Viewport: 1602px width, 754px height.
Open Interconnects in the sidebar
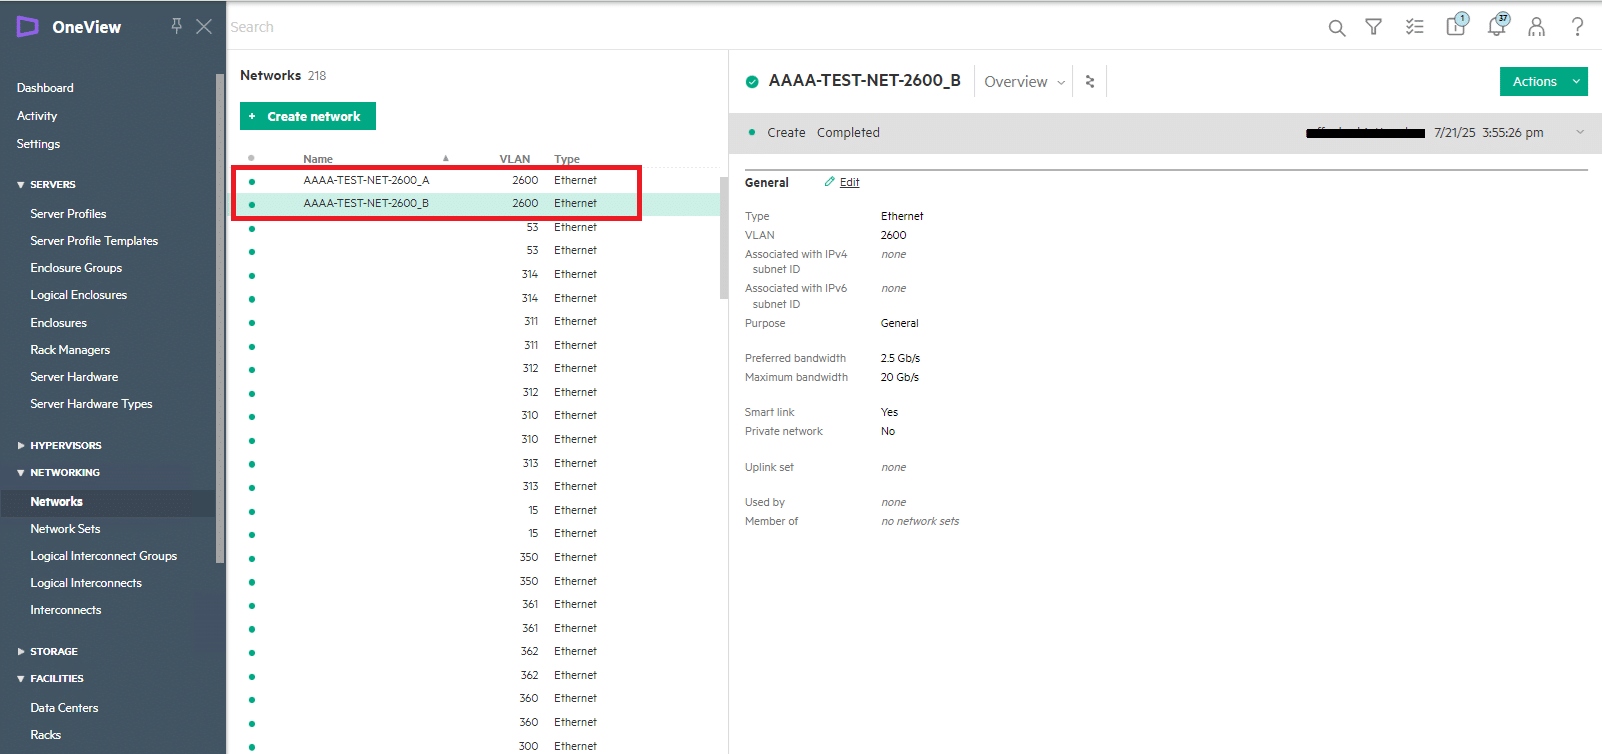click(x=65, y=610)
